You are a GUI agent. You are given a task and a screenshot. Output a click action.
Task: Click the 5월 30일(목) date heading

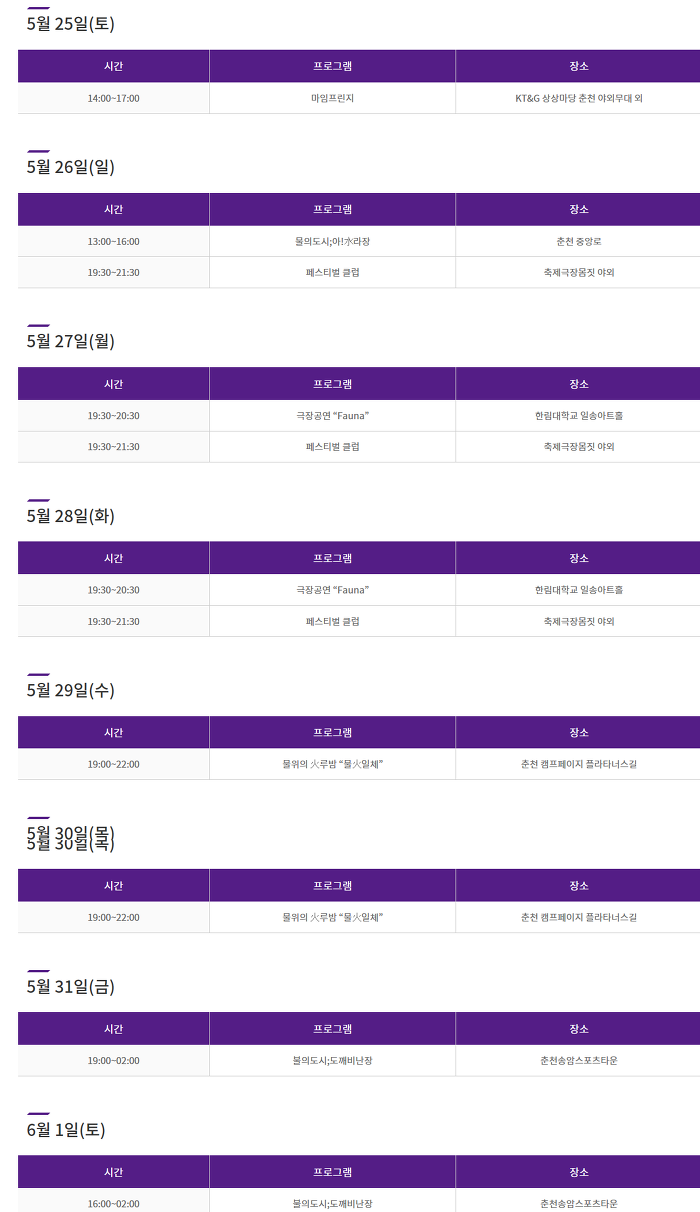pyautogui.click(x=71, y=838)
